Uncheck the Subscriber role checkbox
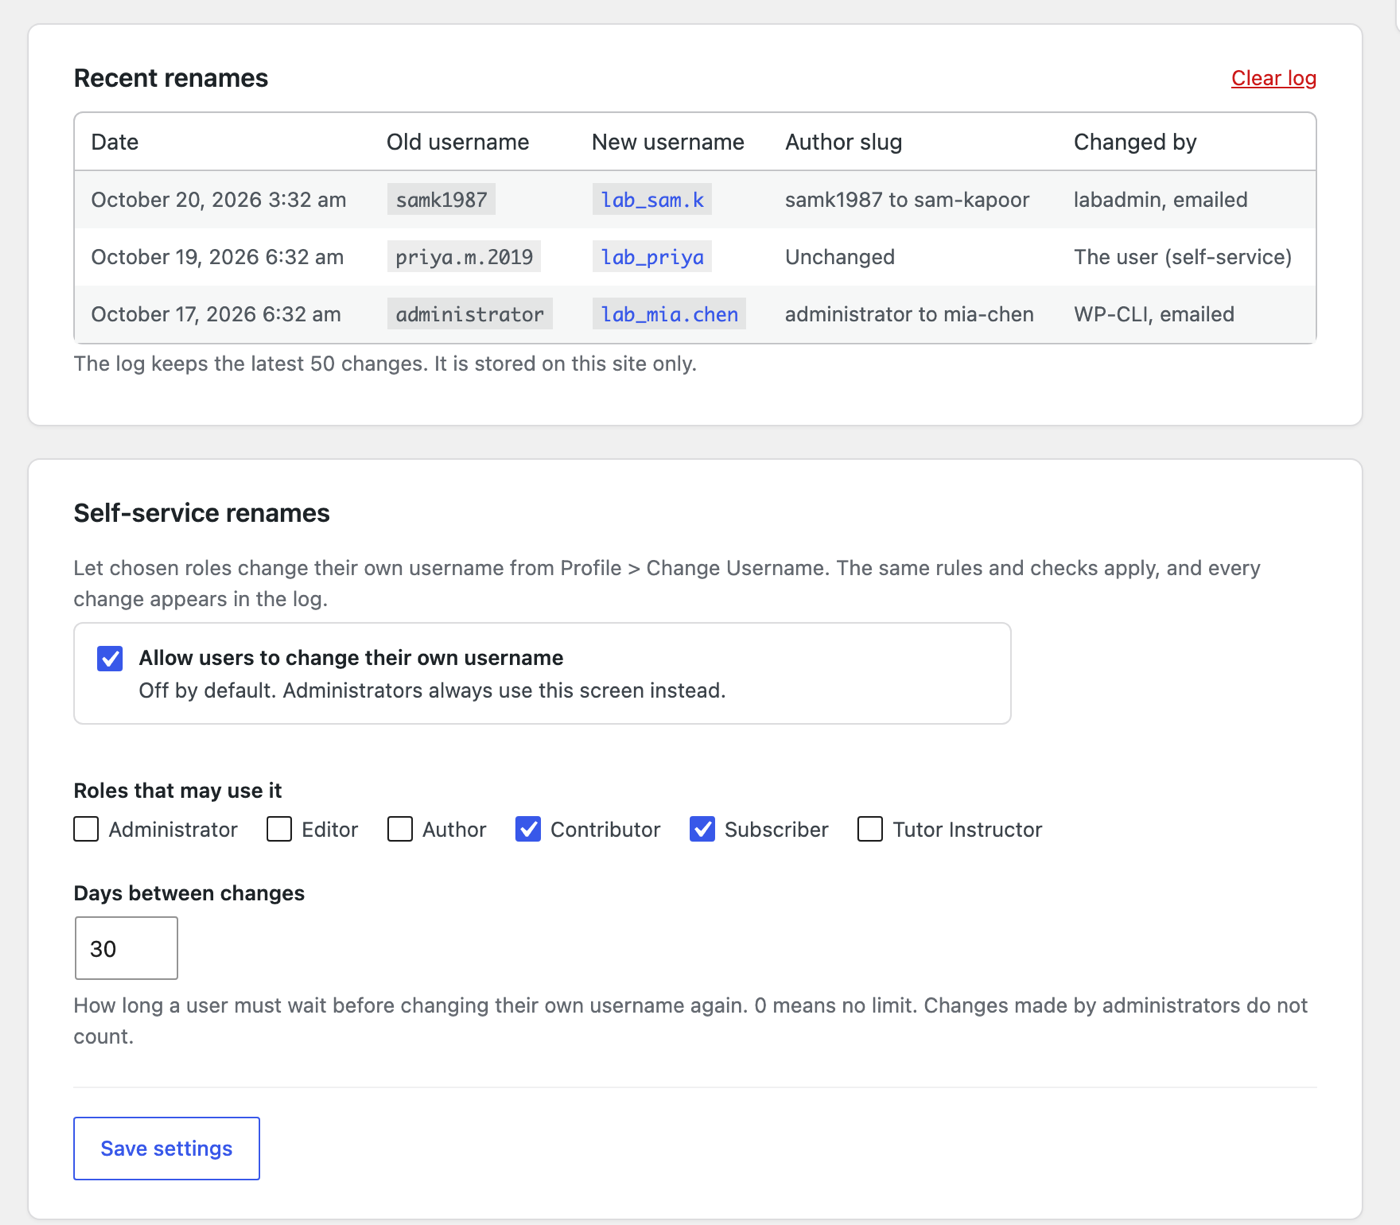Viewport: 1400px width, 1225px height. 702,829
